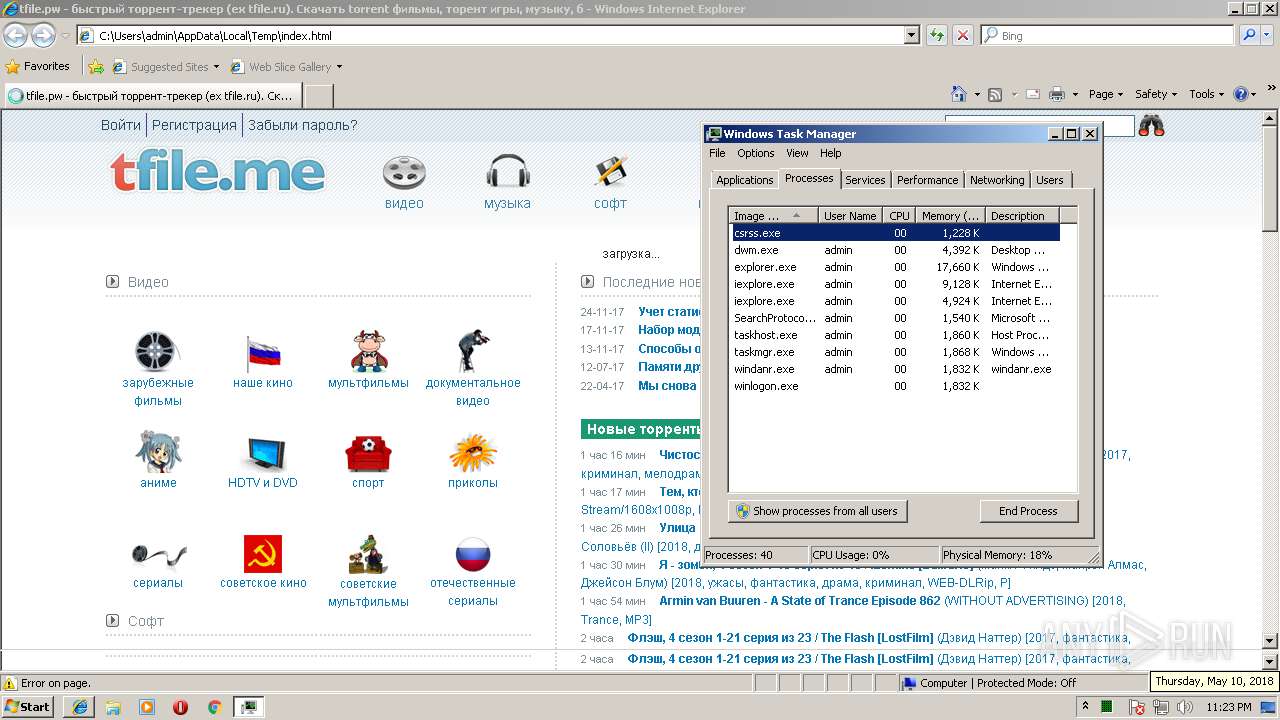Open the Home page icon
This screenshot has height=720, width=1280.
pyautogui.click(x=959, y=94)
